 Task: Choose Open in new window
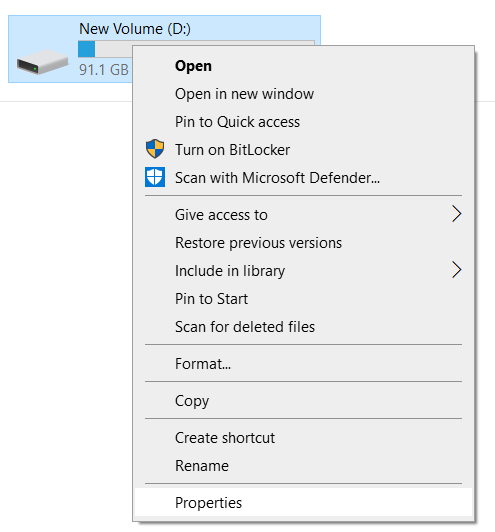pyautogui.click(x=303, y=94)
